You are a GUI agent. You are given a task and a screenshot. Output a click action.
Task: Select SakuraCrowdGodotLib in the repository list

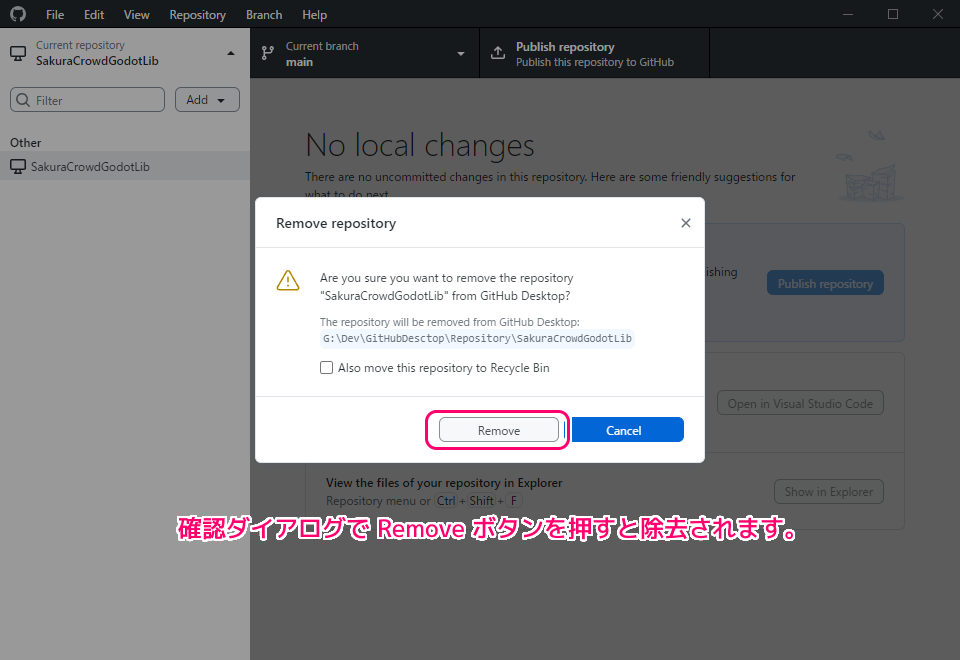click(125, 166)
